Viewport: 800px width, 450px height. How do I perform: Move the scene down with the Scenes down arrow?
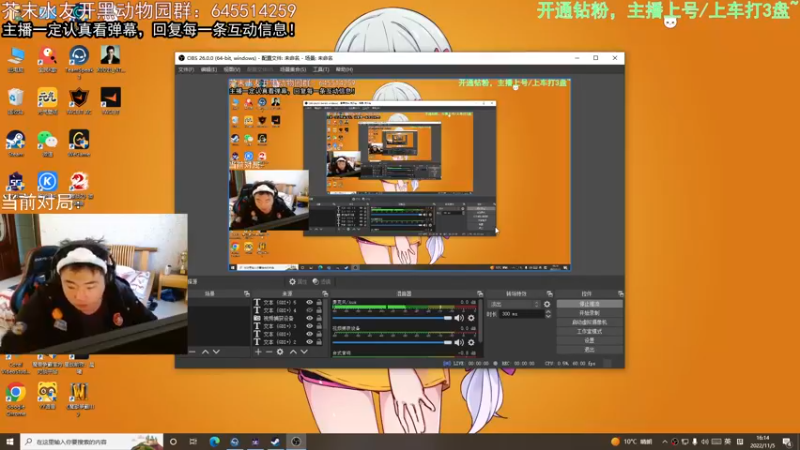click(x=216, y=352)
